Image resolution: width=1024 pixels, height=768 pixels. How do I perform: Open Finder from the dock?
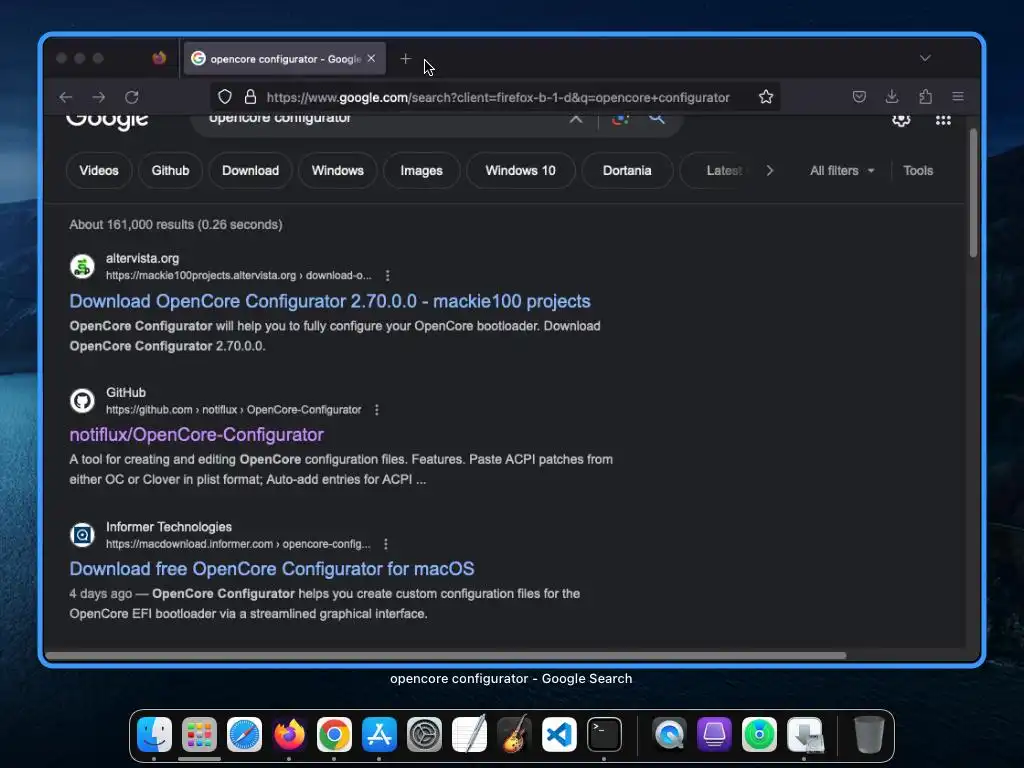click(154, 735)
